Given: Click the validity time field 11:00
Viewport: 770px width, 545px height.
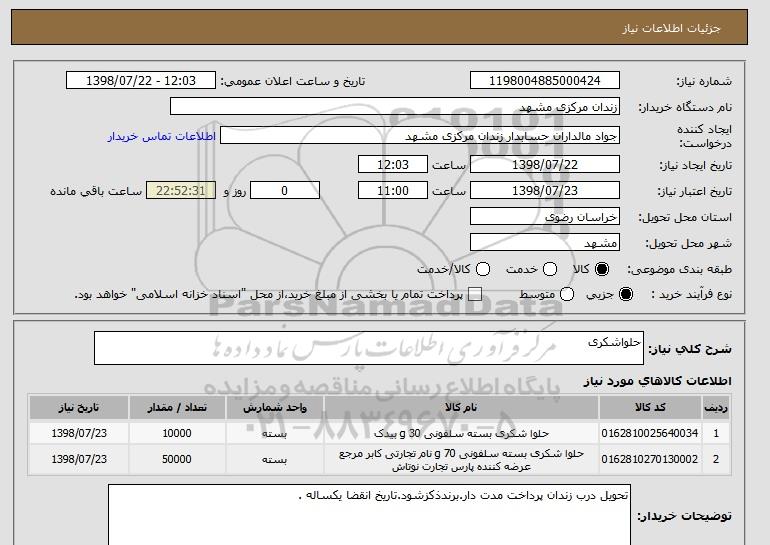Looking at the screenshot, I should 393,191.
